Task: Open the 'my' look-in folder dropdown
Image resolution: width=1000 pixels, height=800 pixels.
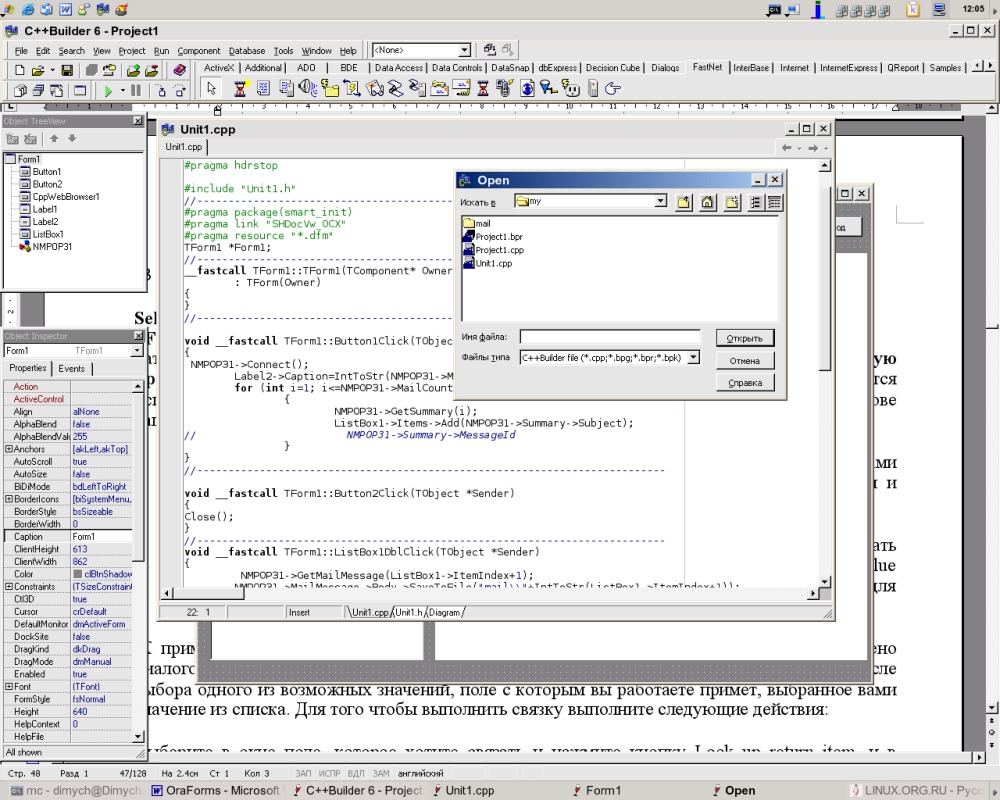Action: tap(661, 202)
